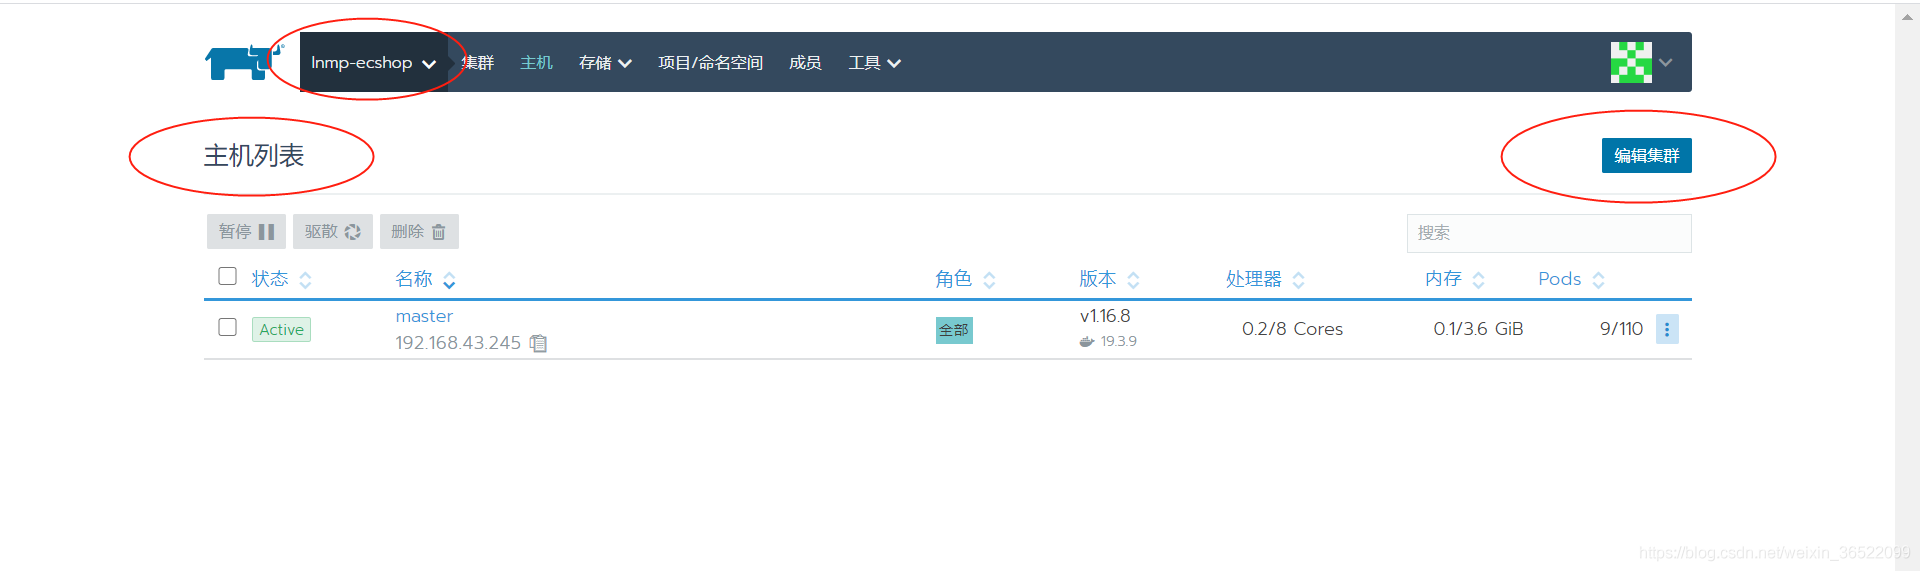This screenshot has height=571, width=1920.
Task: Click the Active status badge
Action: 281,329
